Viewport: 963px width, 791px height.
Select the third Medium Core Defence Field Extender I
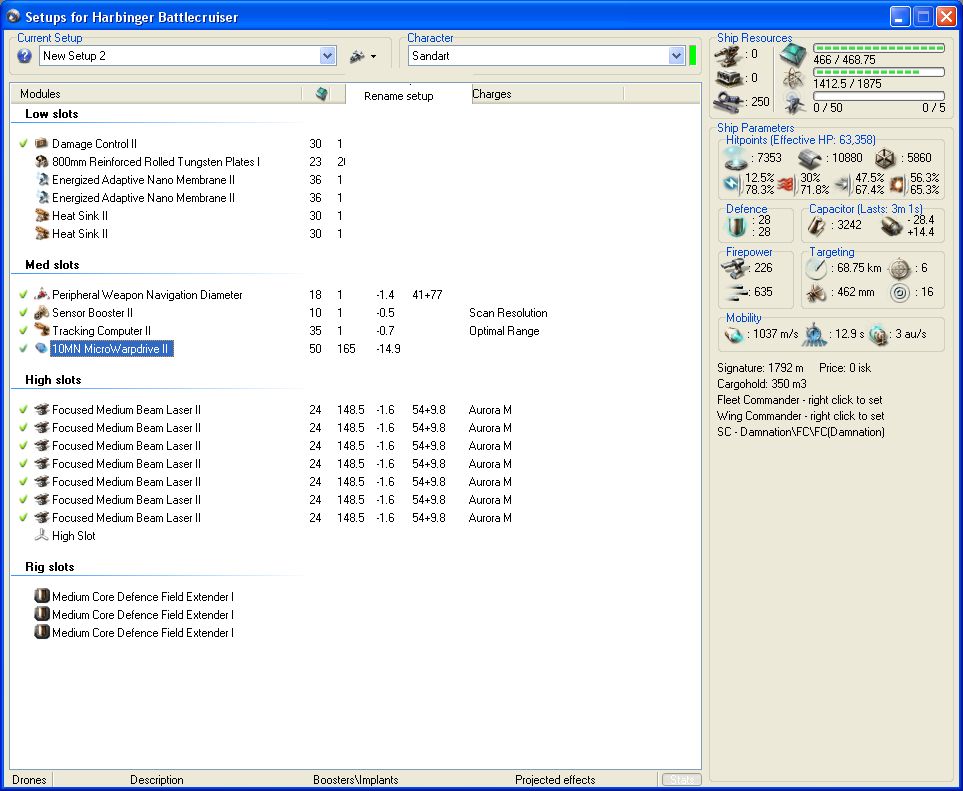point(142,633)
